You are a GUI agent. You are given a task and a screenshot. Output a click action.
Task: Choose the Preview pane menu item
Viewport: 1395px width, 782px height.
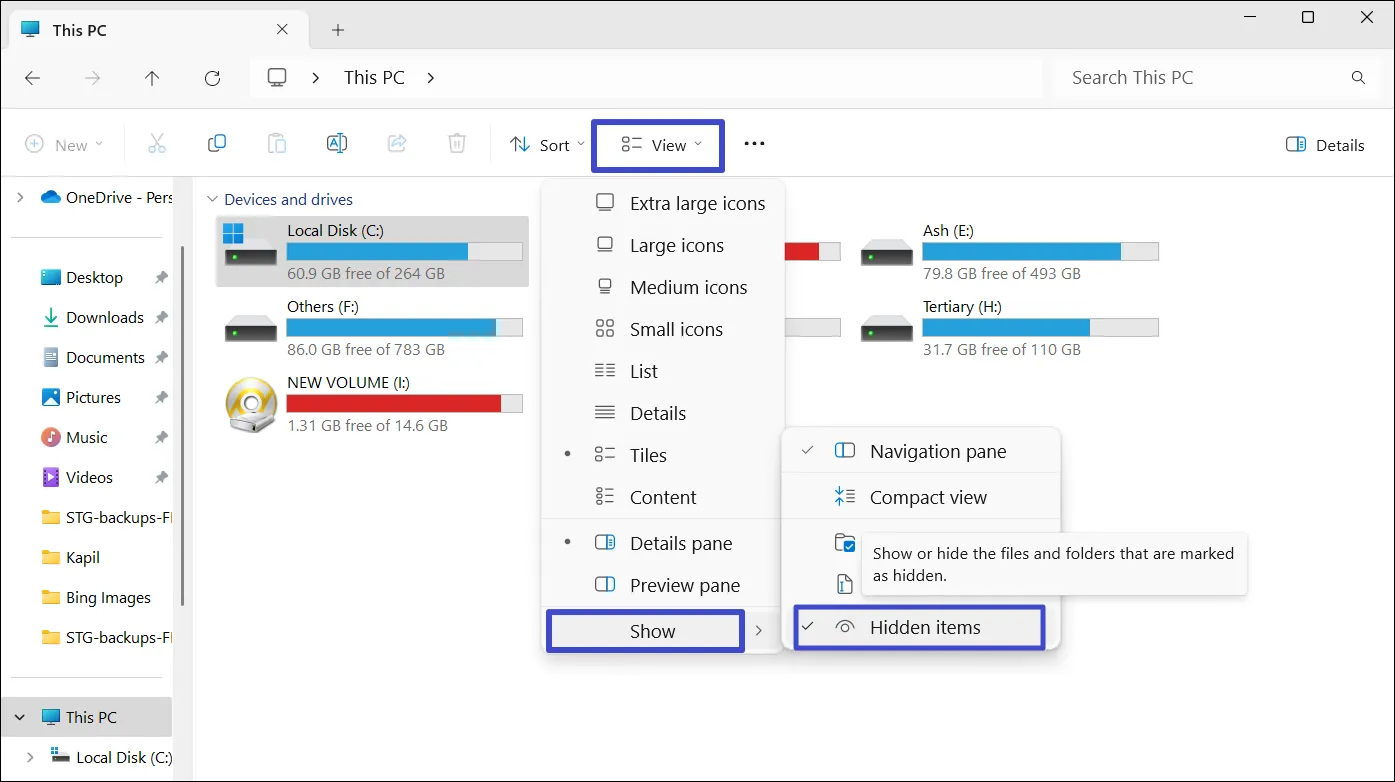(x=684, y=586)
